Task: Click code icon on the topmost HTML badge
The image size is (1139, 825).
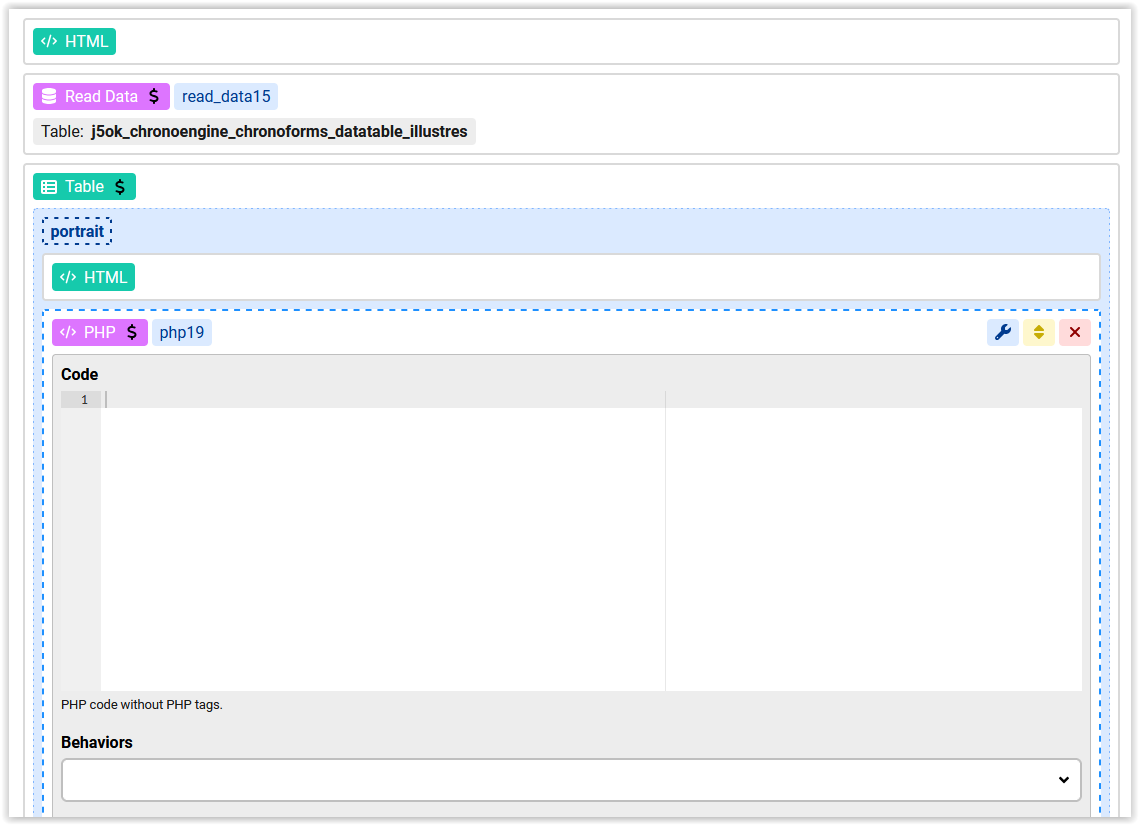Action: click(48, 42)
